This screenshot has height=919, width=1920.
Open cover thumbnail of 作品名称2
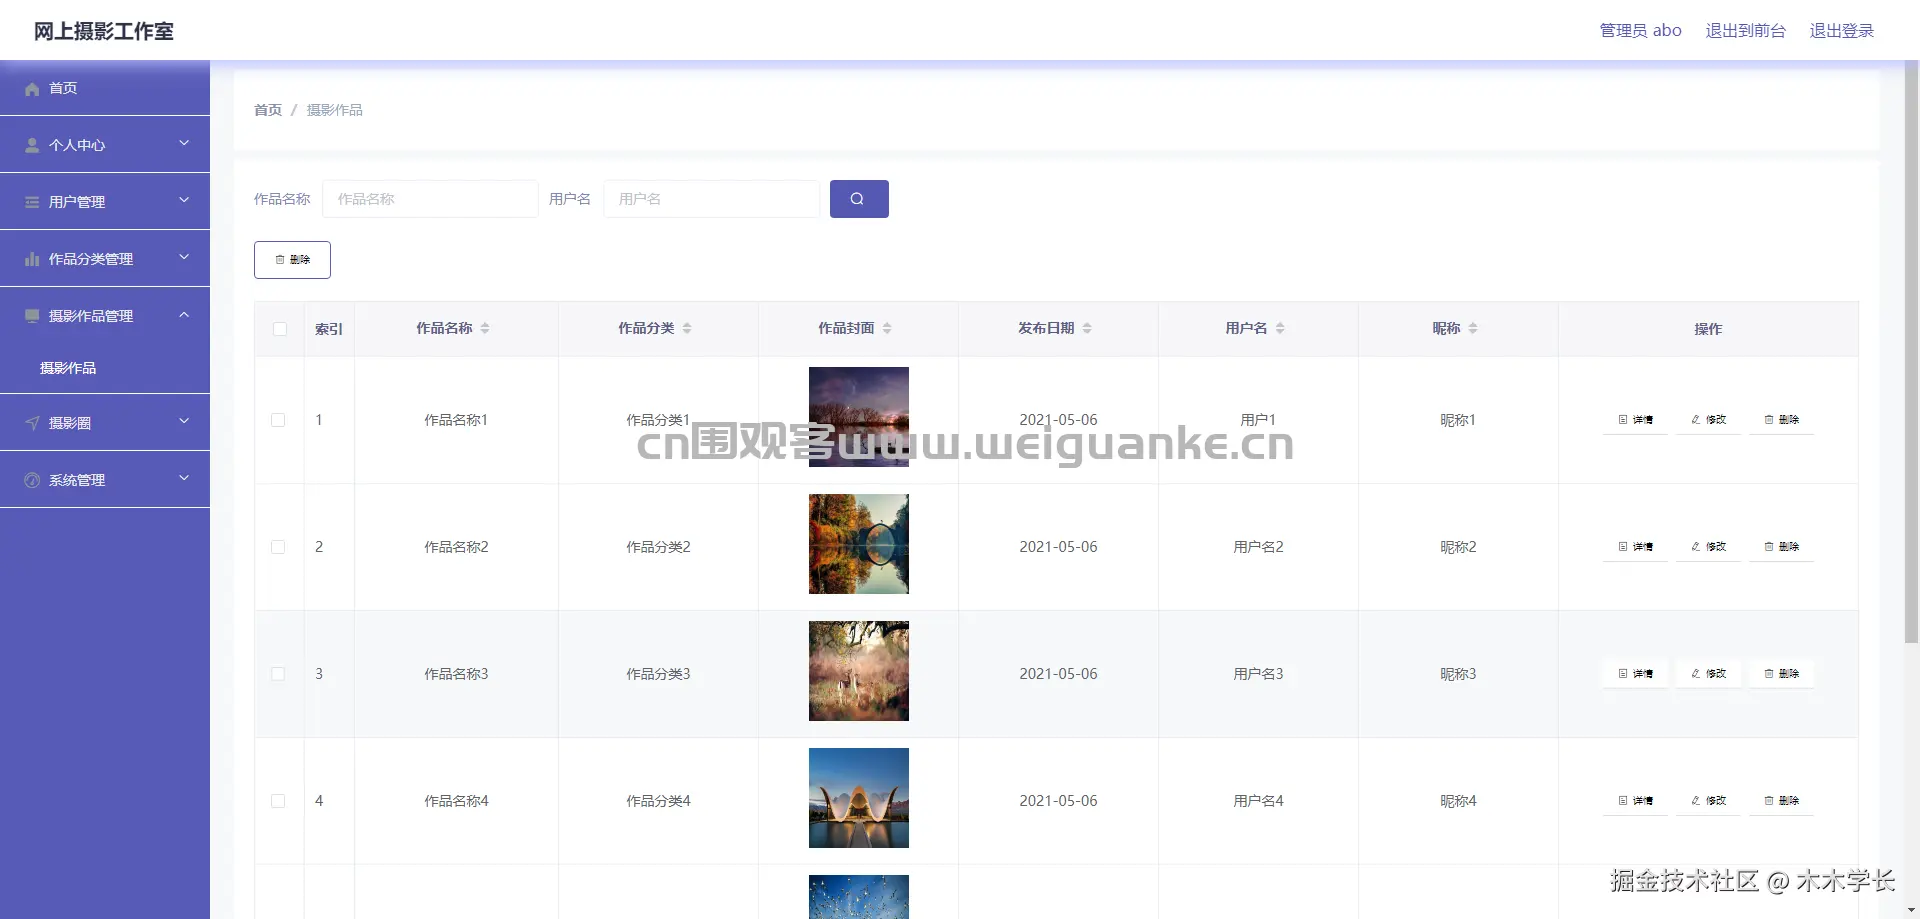pyautogui.click(x=859, y=544)
